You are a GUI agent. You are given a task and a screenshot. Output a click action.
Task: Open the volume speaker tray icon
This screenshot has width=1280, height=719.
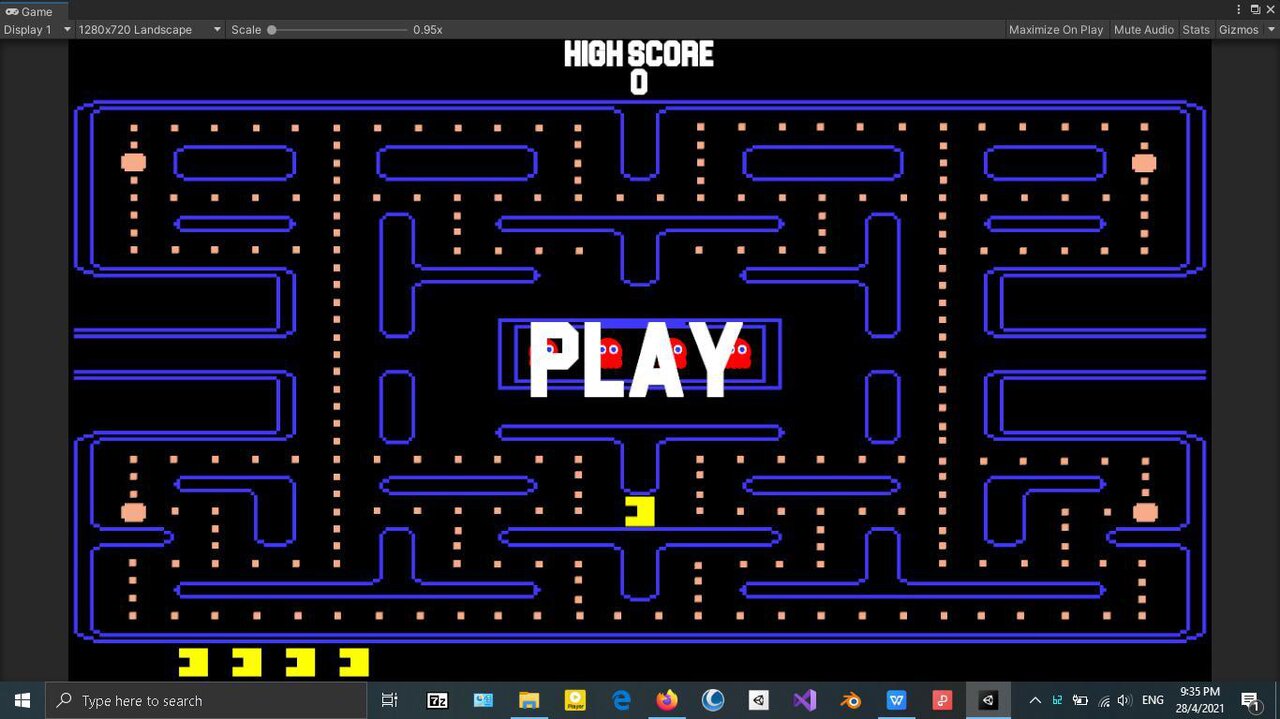(x=1124, y=700)
